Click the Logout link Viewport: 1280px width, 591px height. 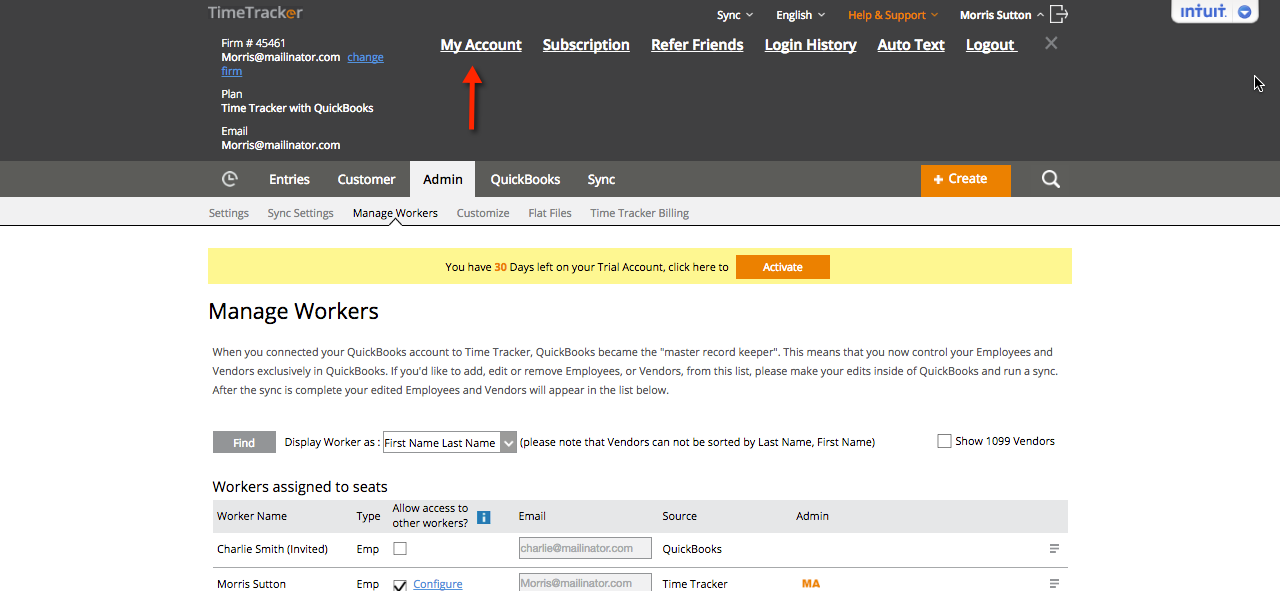[x=990, y=45]
